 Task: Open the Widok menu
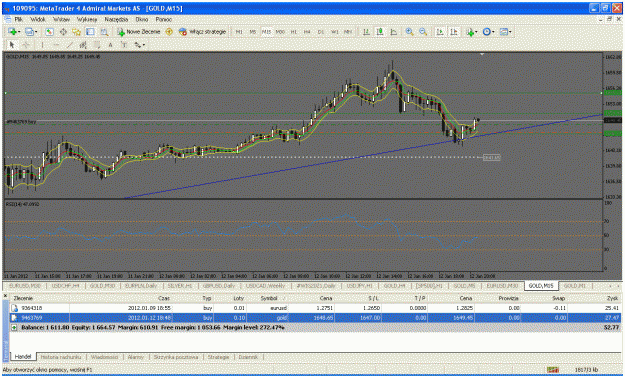38,19
